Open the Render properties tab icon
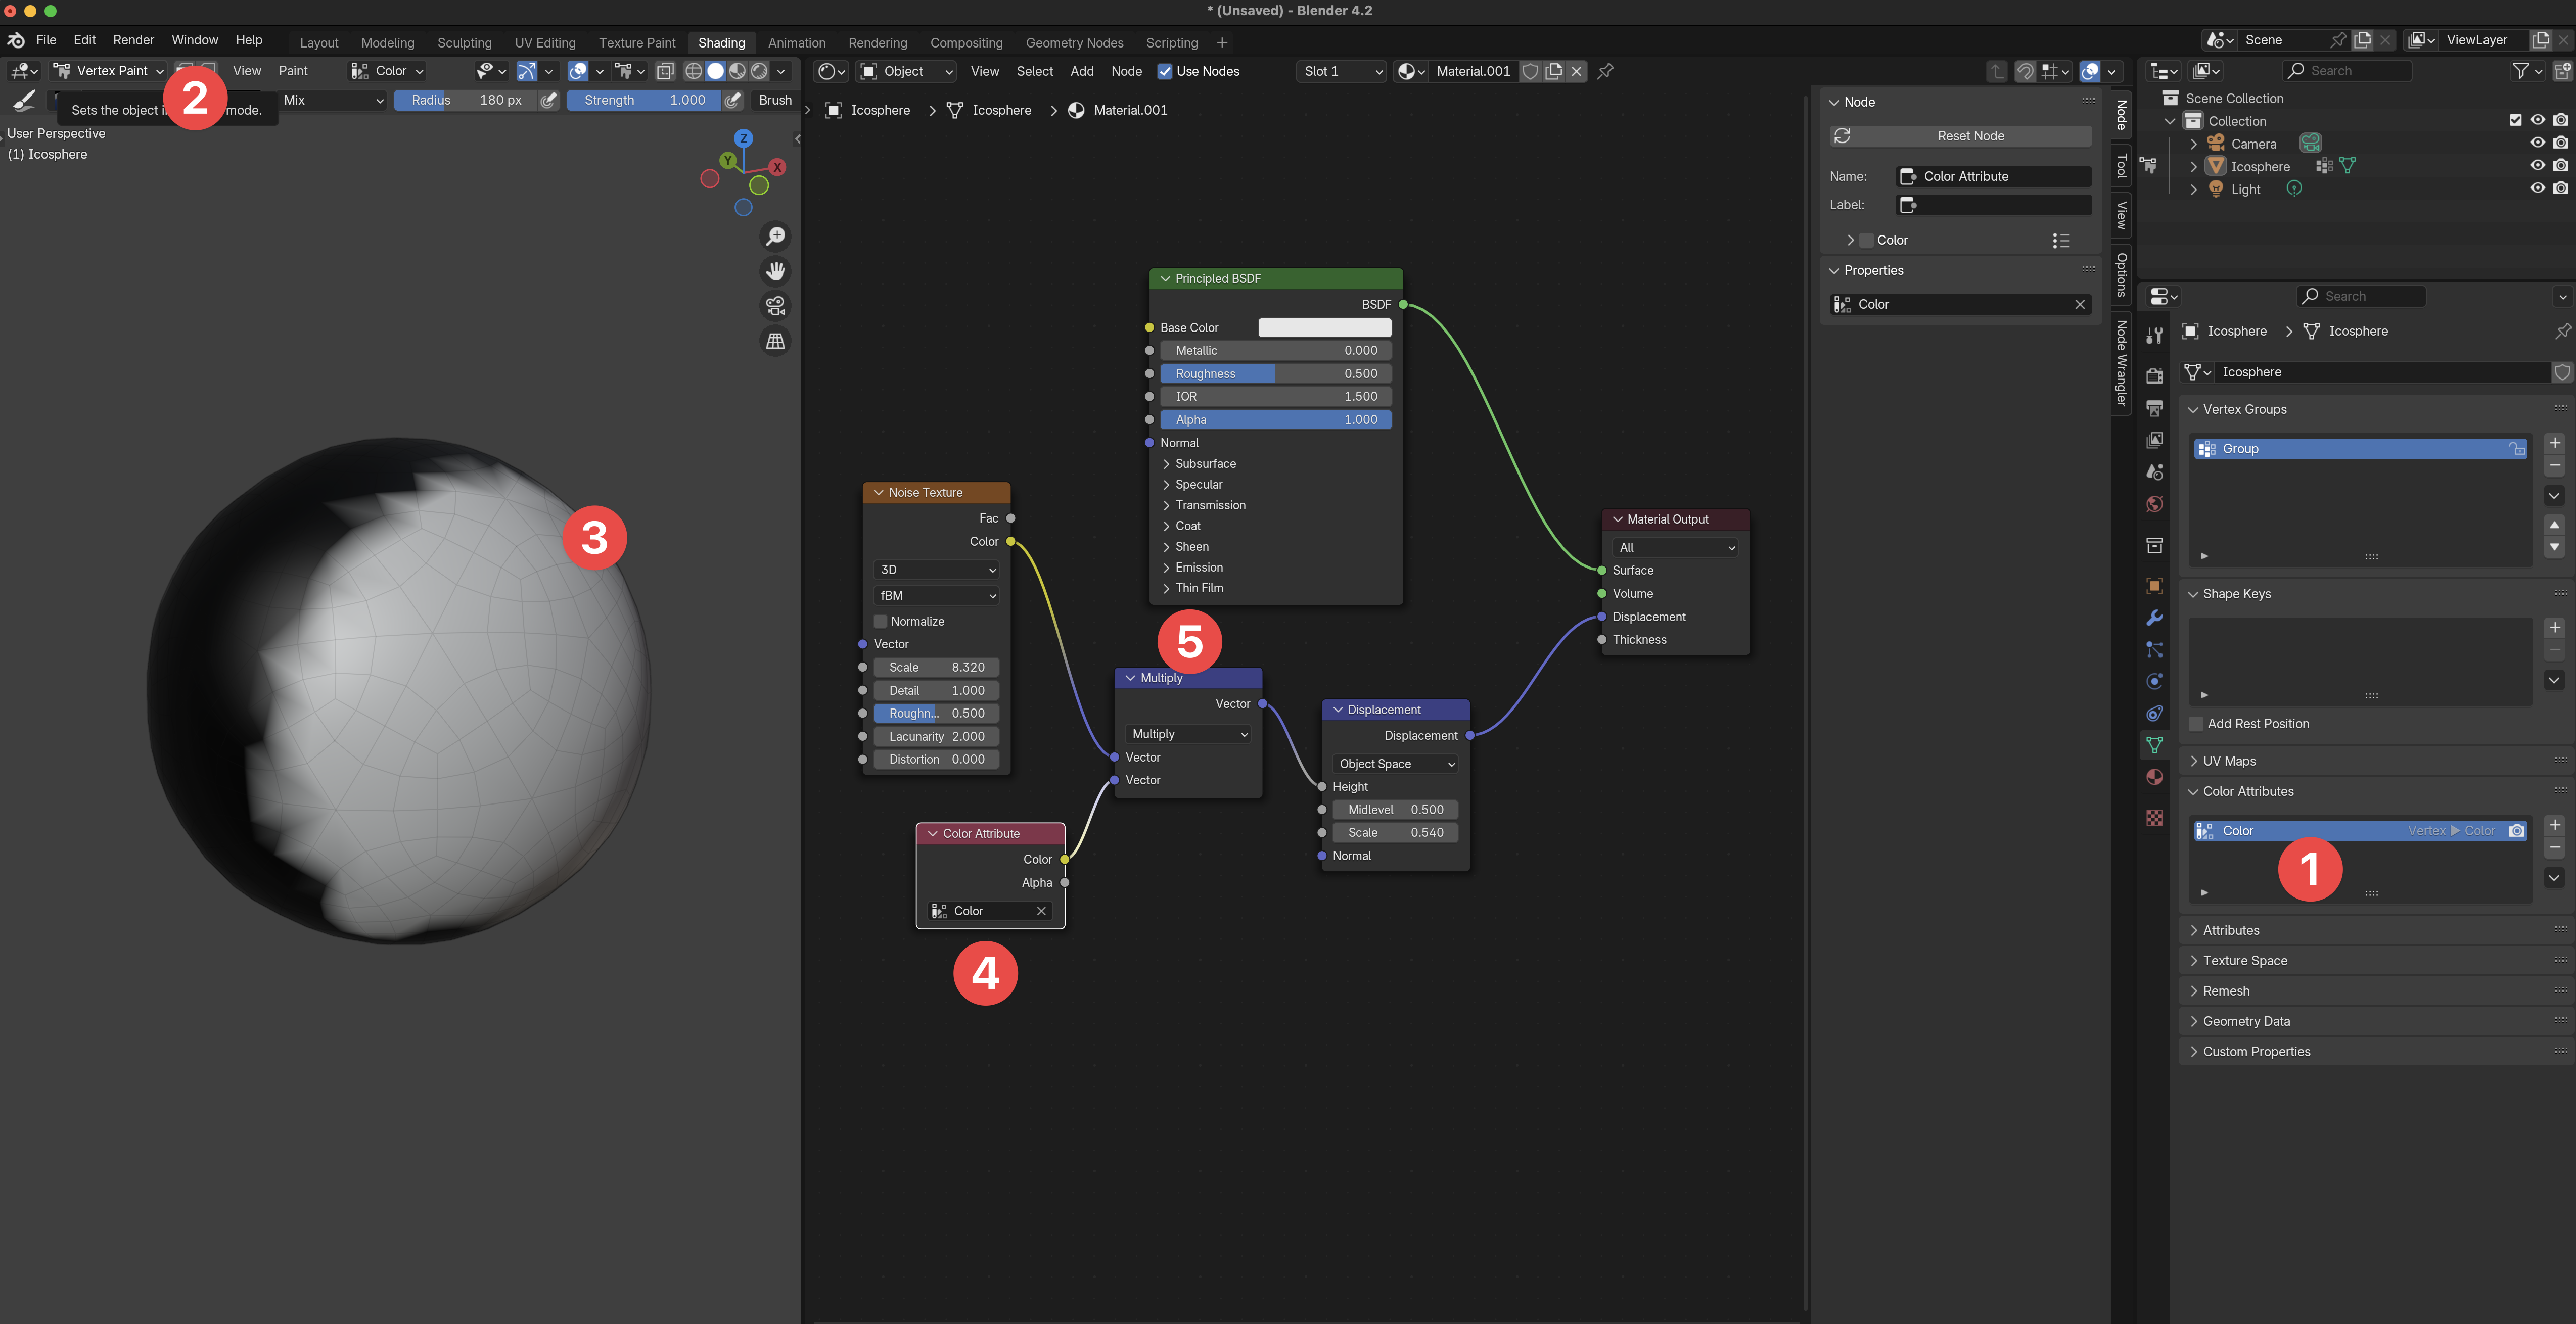Screen dimensions: 2576x1324 2154,375
